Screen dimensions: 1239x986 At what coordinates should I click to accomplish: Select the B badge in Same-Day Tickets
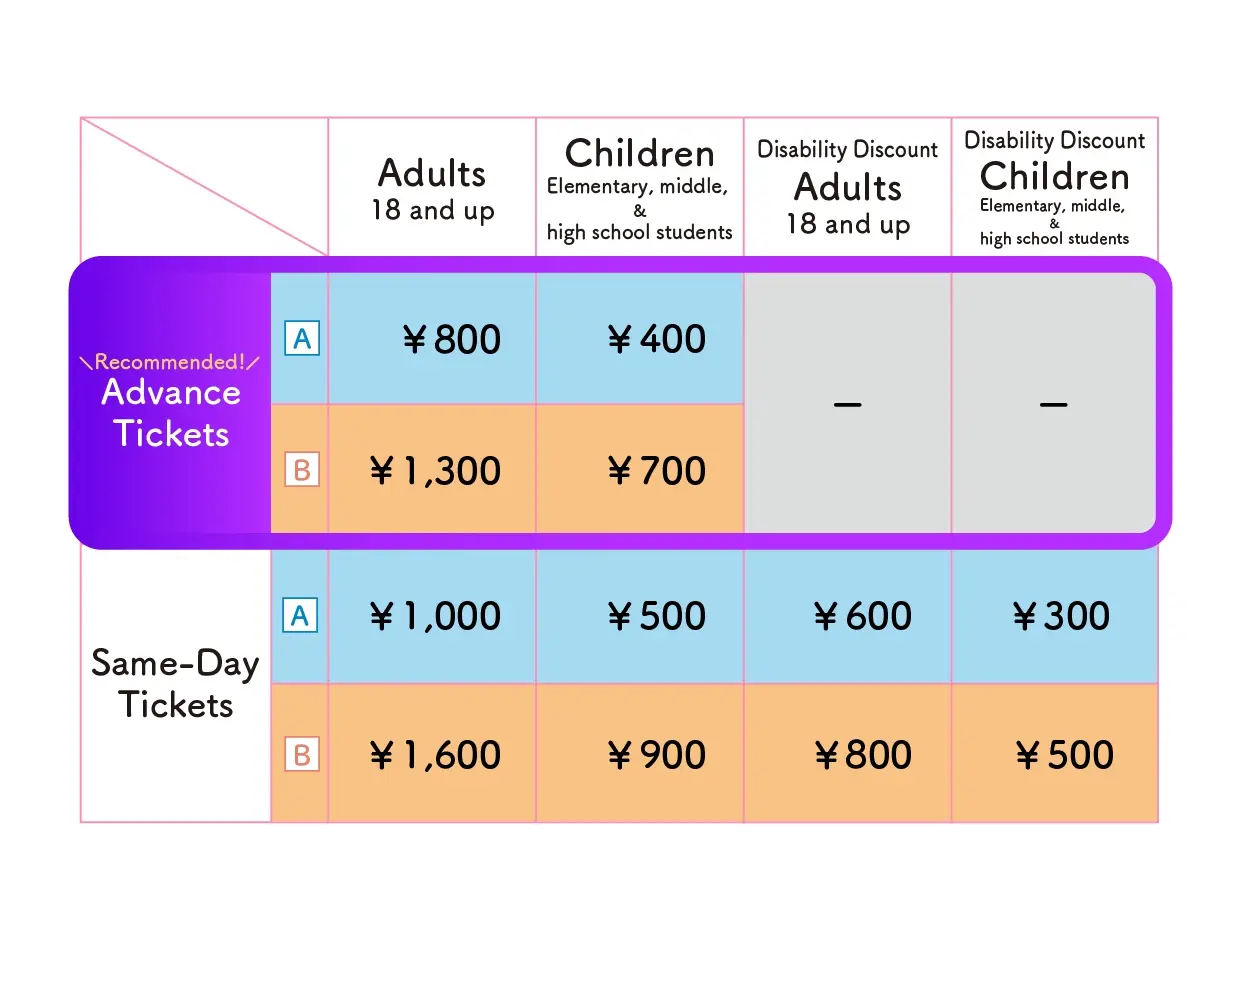[x=302, y=754]
